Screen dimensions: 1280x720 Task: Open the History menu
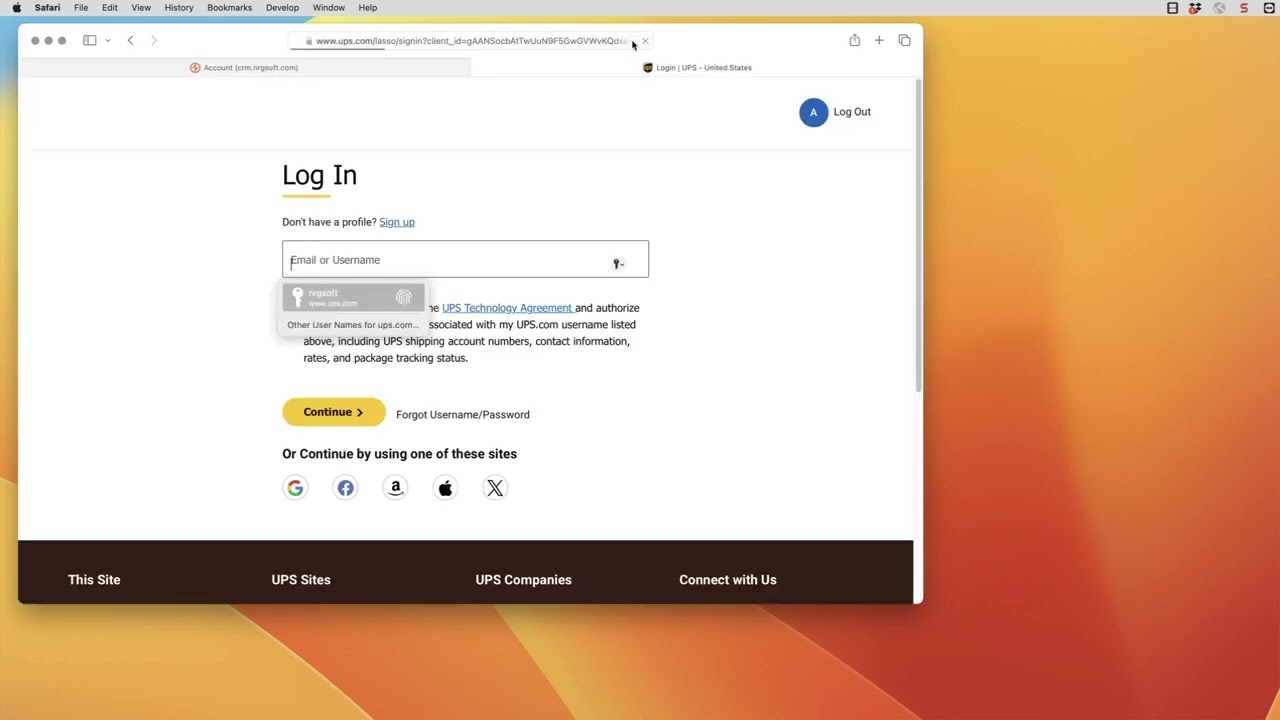click(x=179, y=8)
